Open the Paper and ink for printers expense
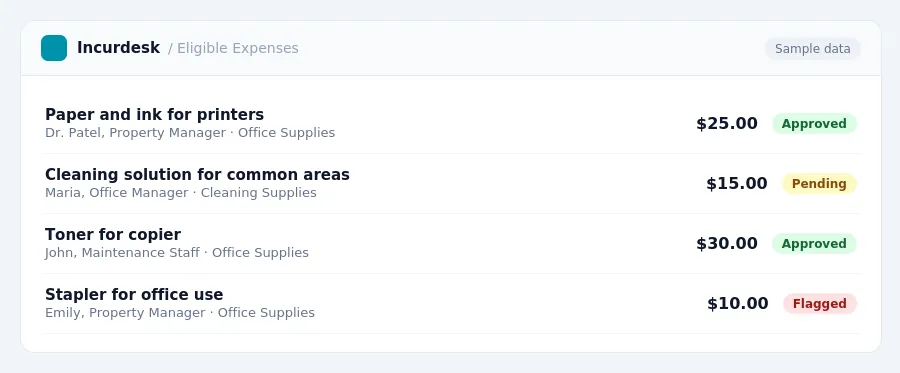900x373 pixels. (x=451, y=123)
